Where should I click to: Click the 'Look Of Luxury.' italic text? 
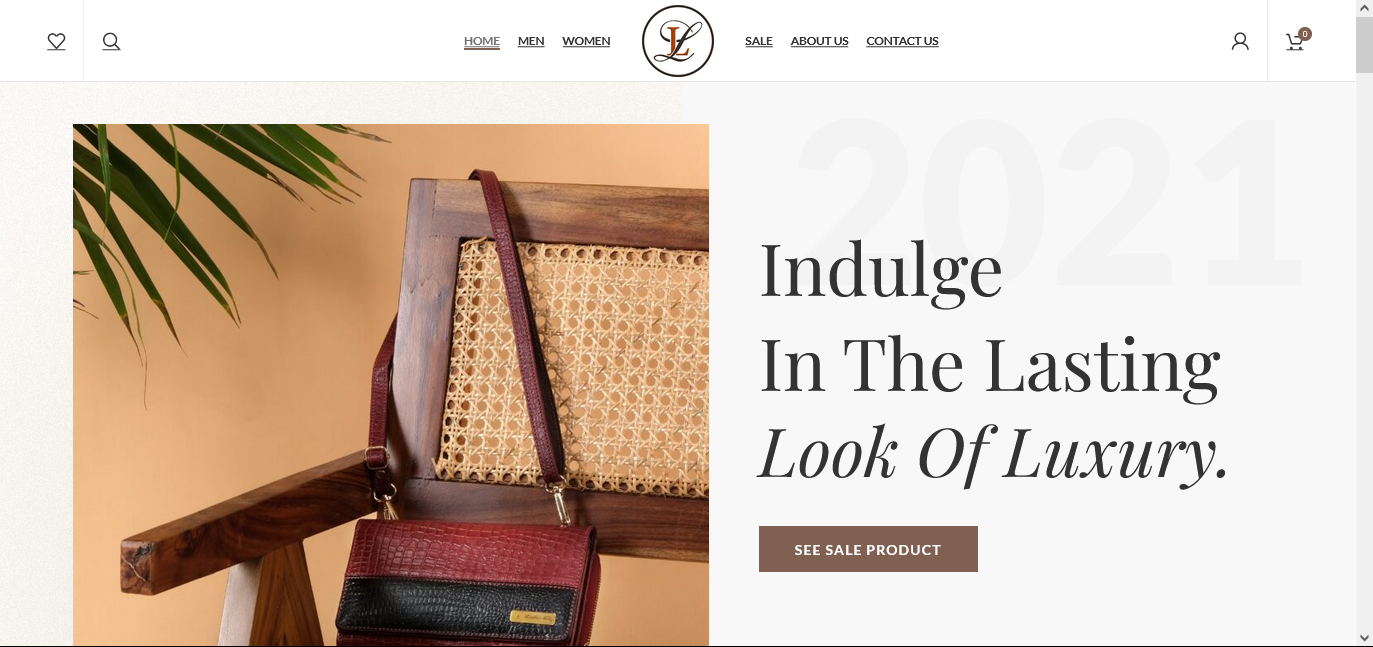pos(993,455)
